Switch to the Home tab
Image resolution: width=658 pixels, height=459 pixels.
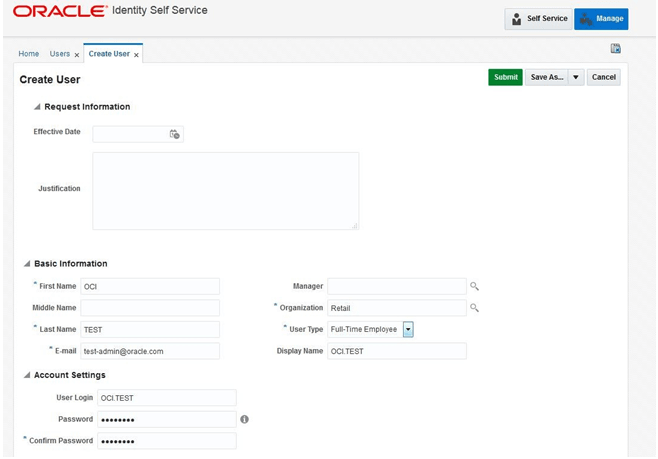tap(29, 54)
